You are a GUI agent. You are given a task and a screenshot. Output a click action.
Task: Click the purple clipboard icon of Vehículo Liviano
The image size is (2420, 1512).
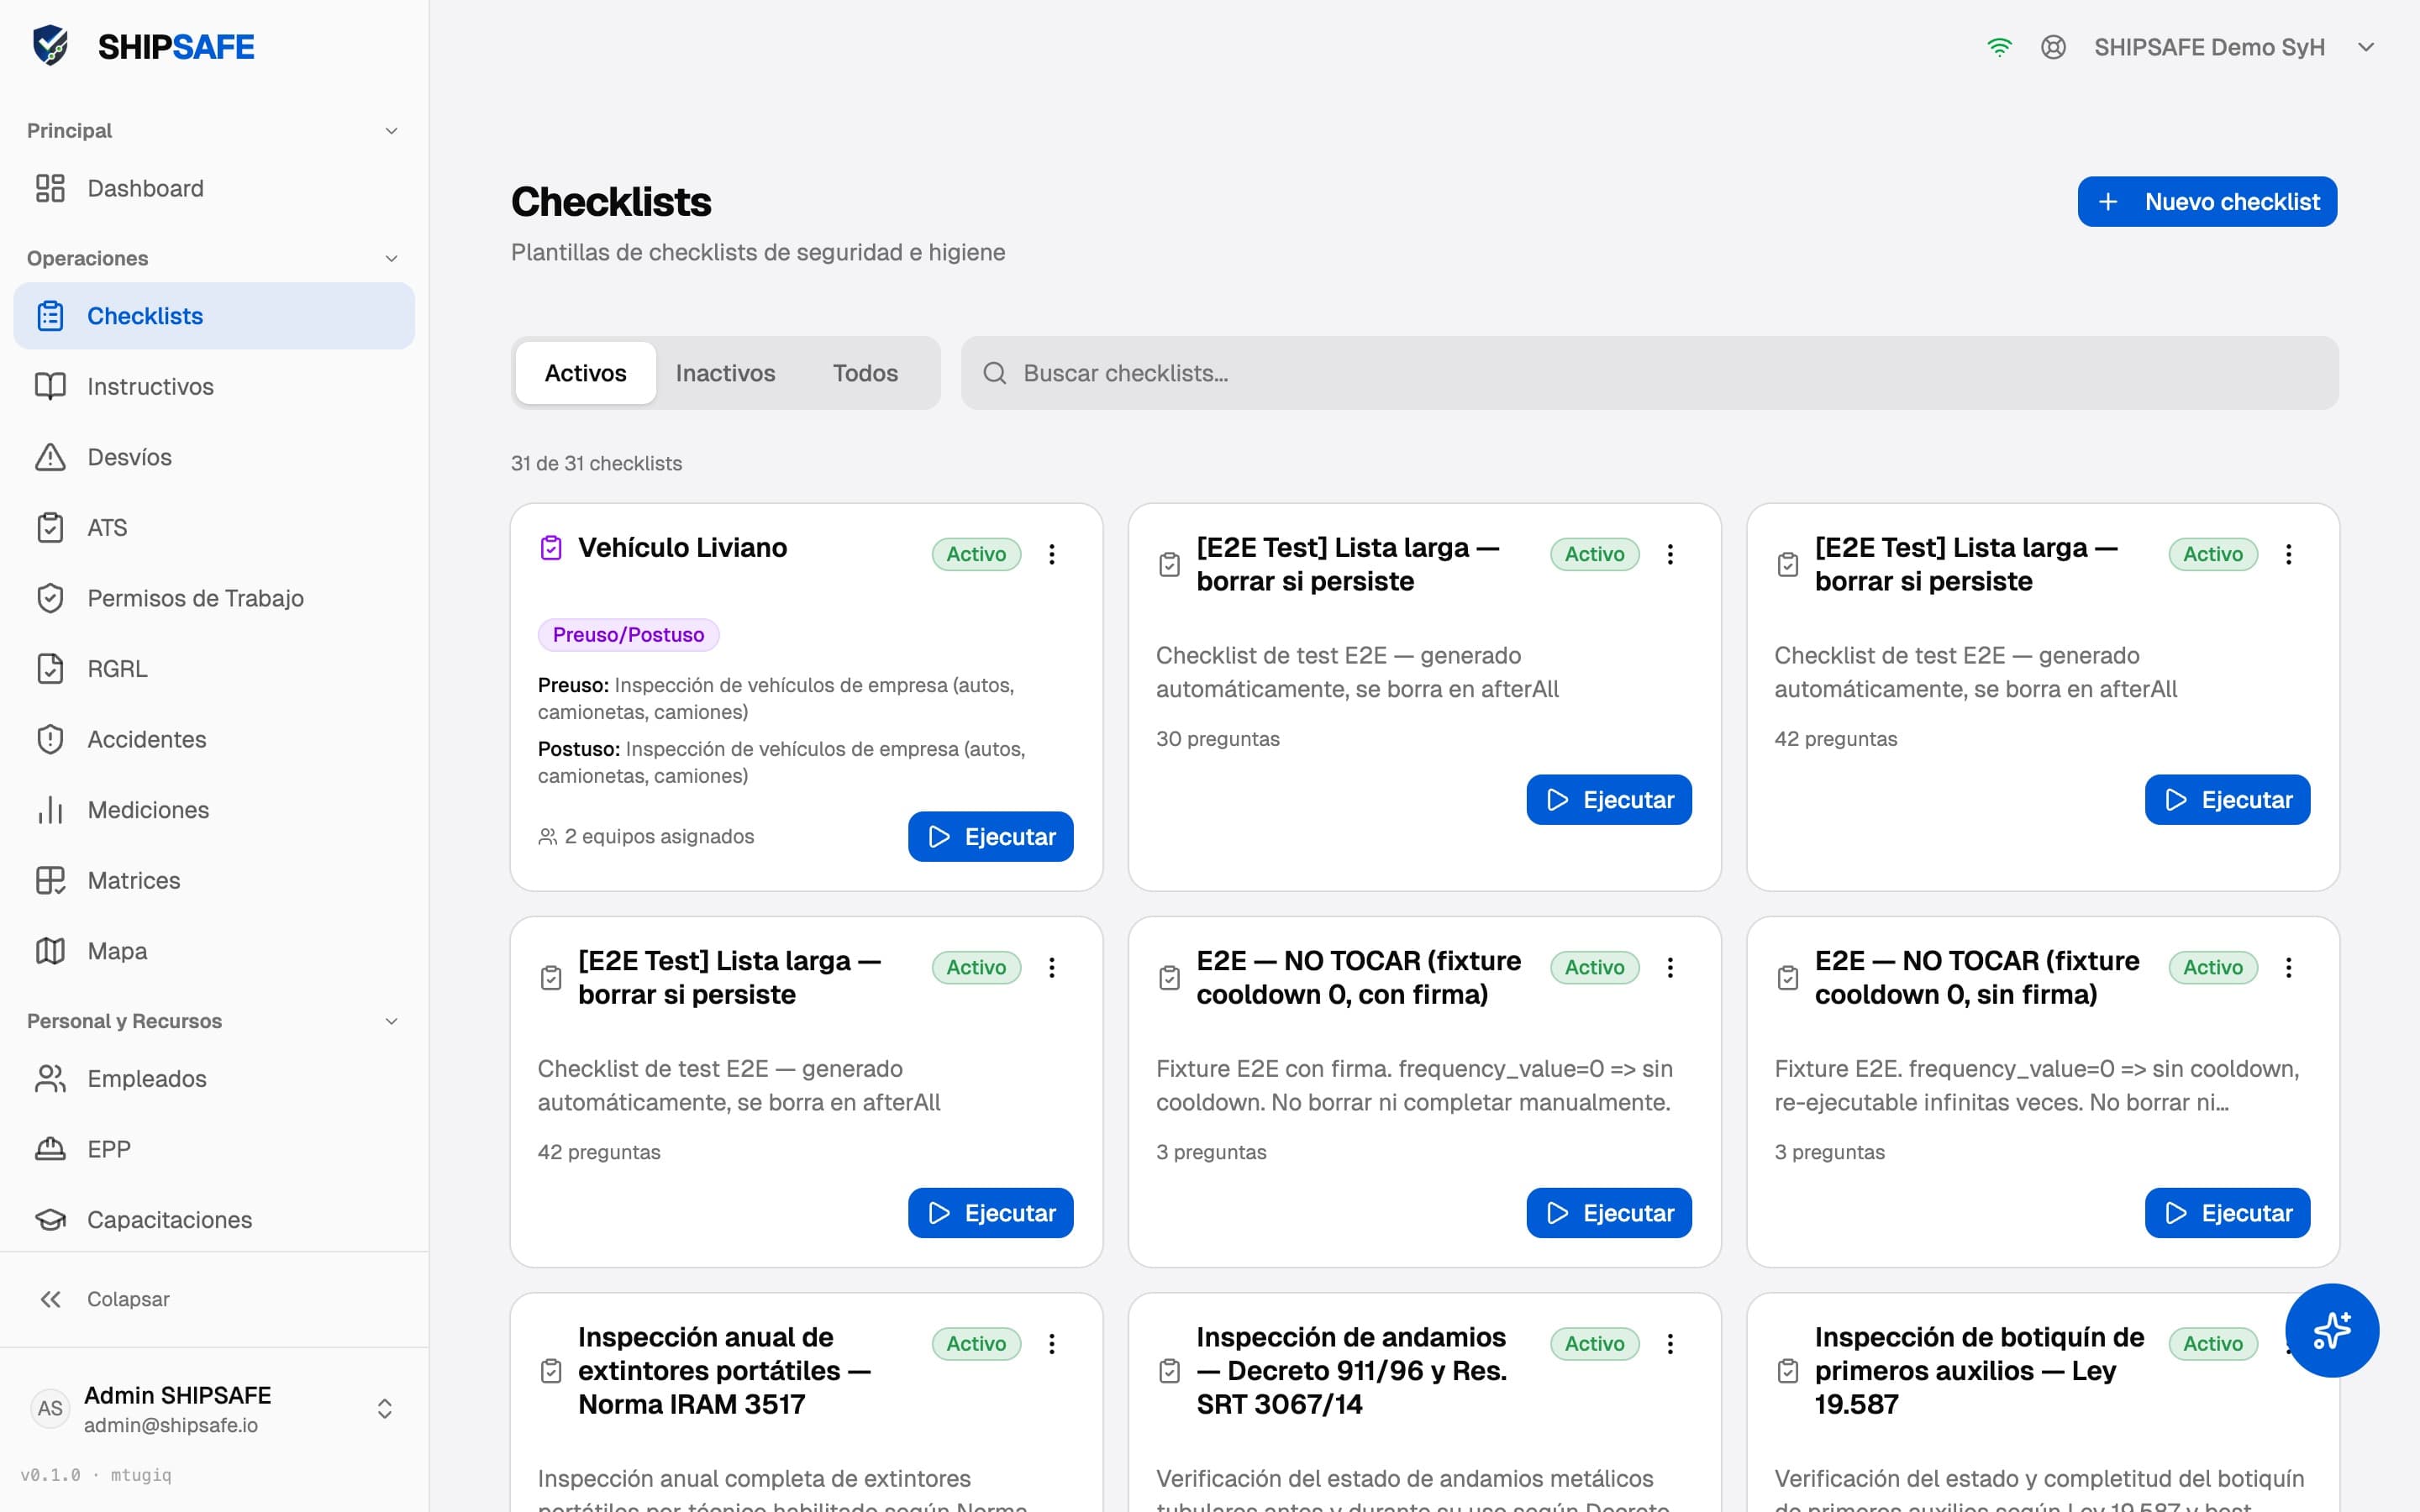[x=551, y=548]
